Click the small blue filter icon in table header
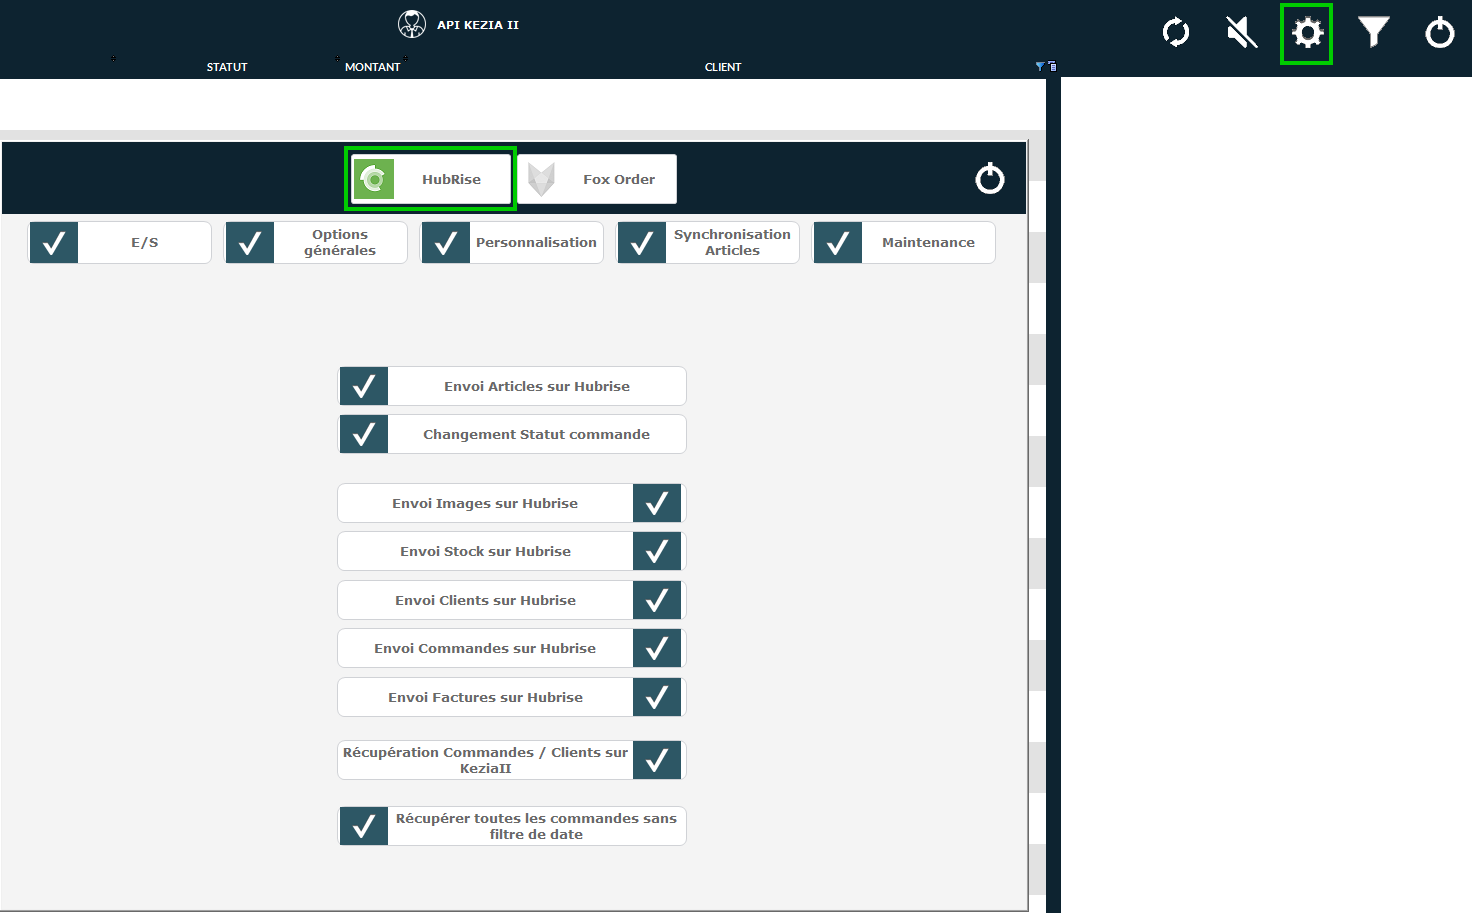1472x913 pixels. 1040,67
